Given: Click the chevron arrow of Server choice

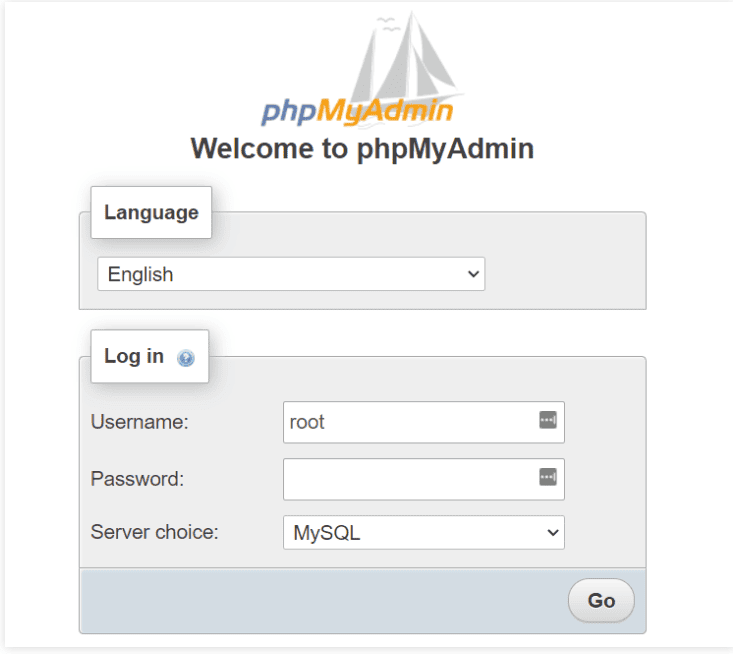Looking at the screenshot, I should [553, 533].
